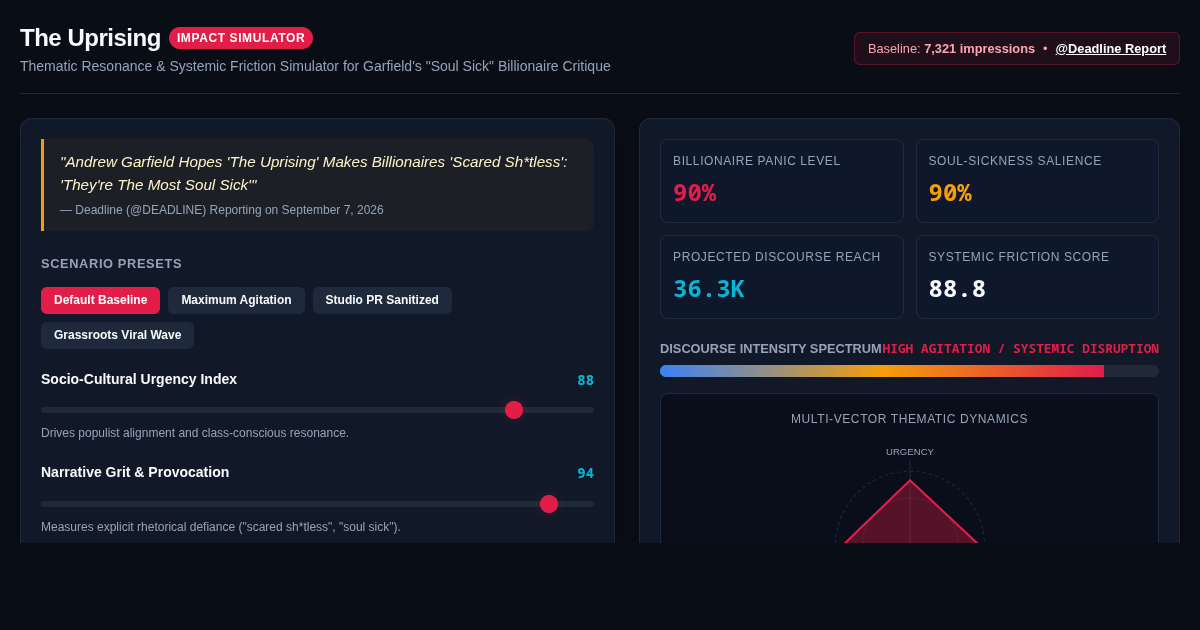The image size is (1200, 630).
Task: Choose the Studio PR Sanitized preset
Action: (382, 300)
